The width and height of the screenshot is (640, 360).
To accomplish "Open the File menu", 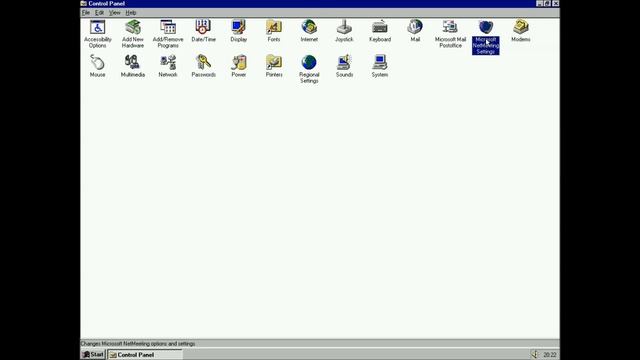I will pyautogui.click(x=86, y=13).
